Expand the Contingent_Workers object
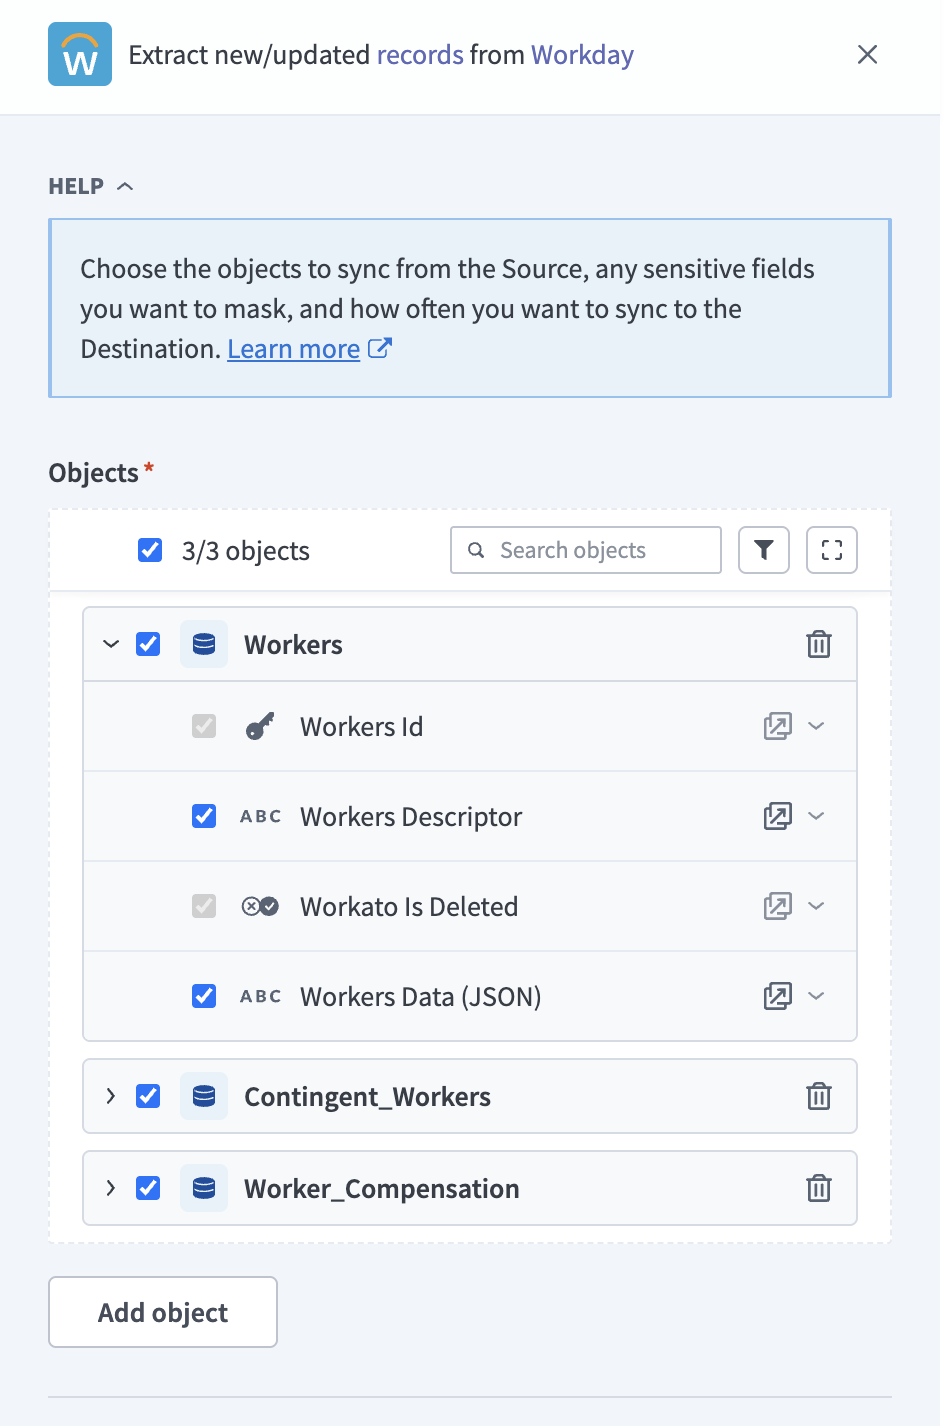 pyautogui.click(x=111, y=1096)
